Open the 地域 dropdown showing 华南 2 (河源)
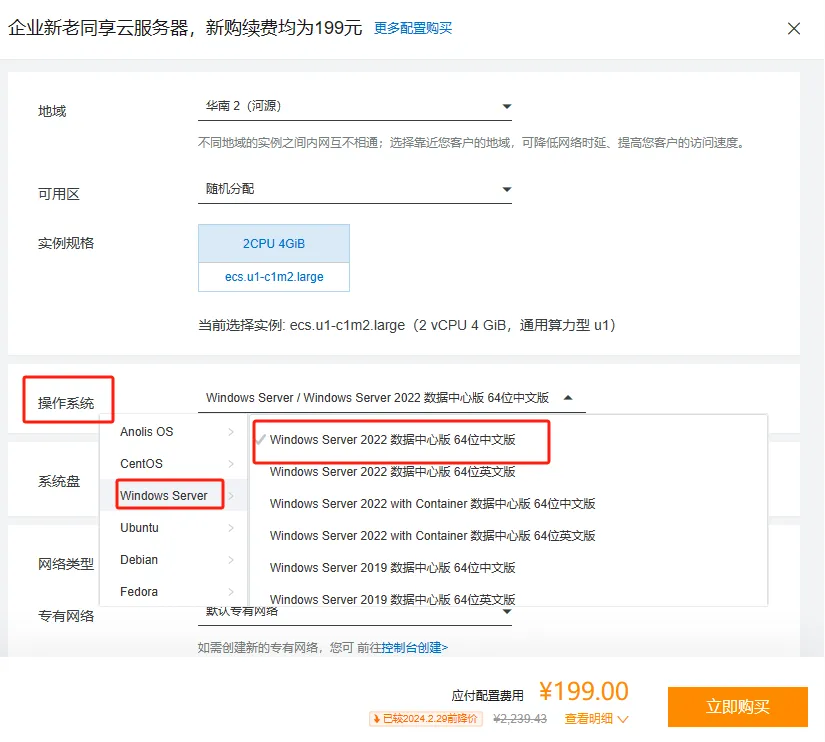 click(355, 106)
